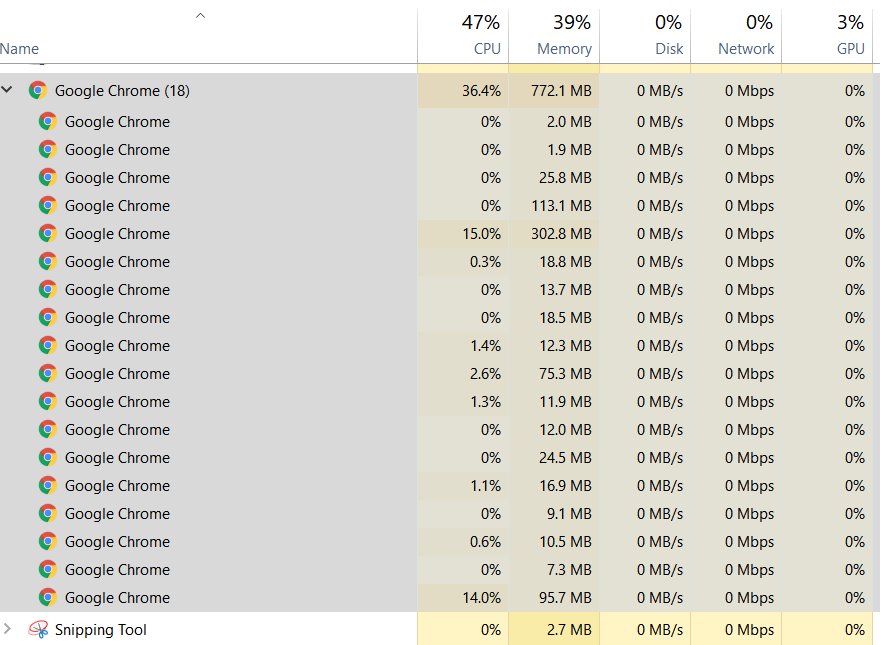This screenshot has height=645, width=880.
Task: Select Chrome process icon using 16.9 MB
Action: 48,485
